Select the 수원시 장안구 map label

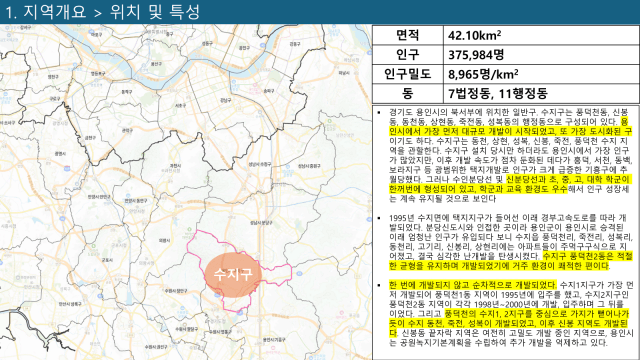pyautogui.click(x=176, y=291)
